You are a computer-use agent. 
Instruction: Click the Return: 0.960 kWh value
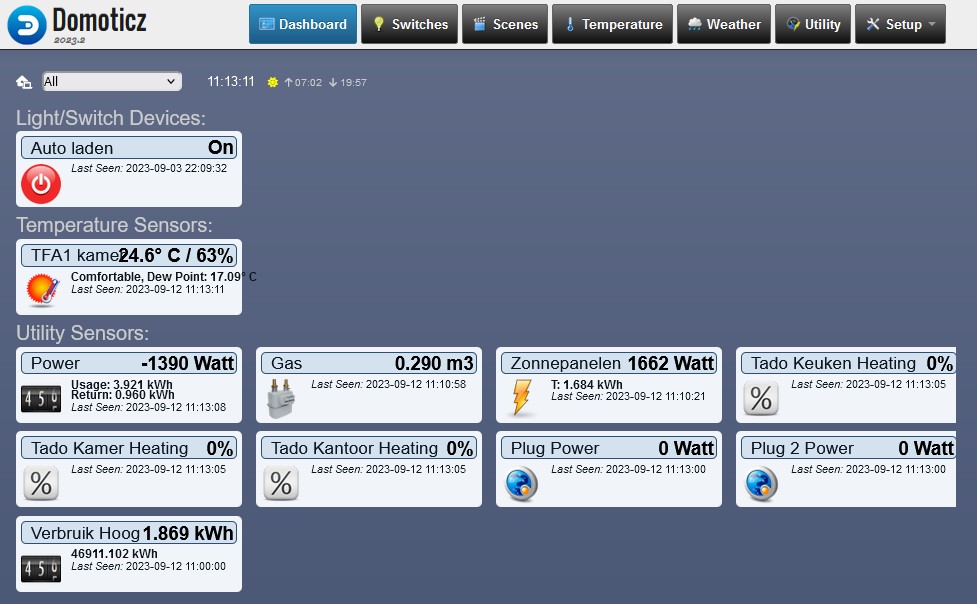(x=123, y=395)
